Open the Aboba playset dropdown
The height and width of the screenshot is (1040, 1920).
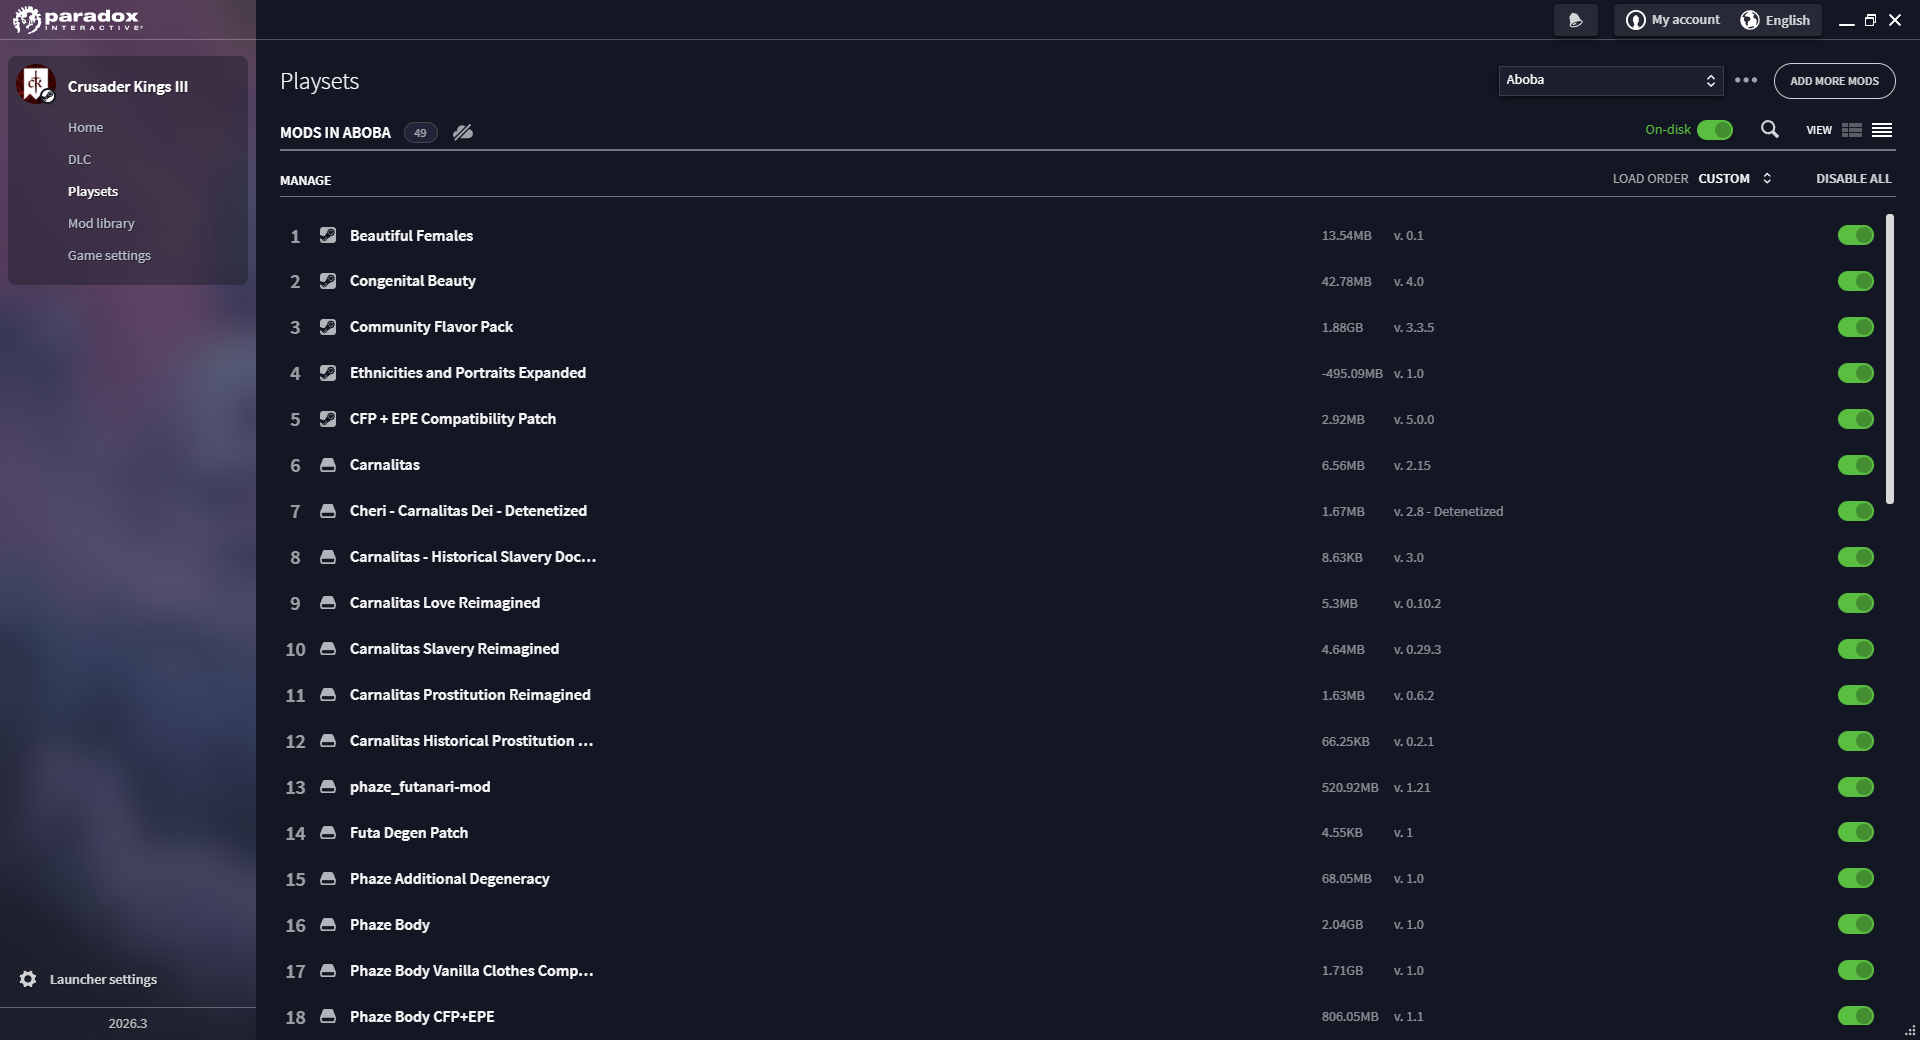(1611, 80)
